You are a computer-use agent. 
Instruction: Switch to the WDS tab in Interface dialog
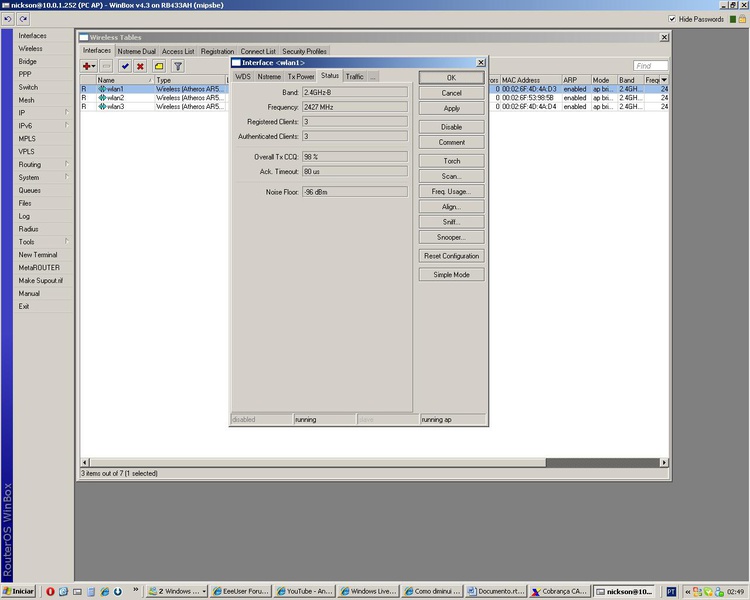tap(243, 77)
